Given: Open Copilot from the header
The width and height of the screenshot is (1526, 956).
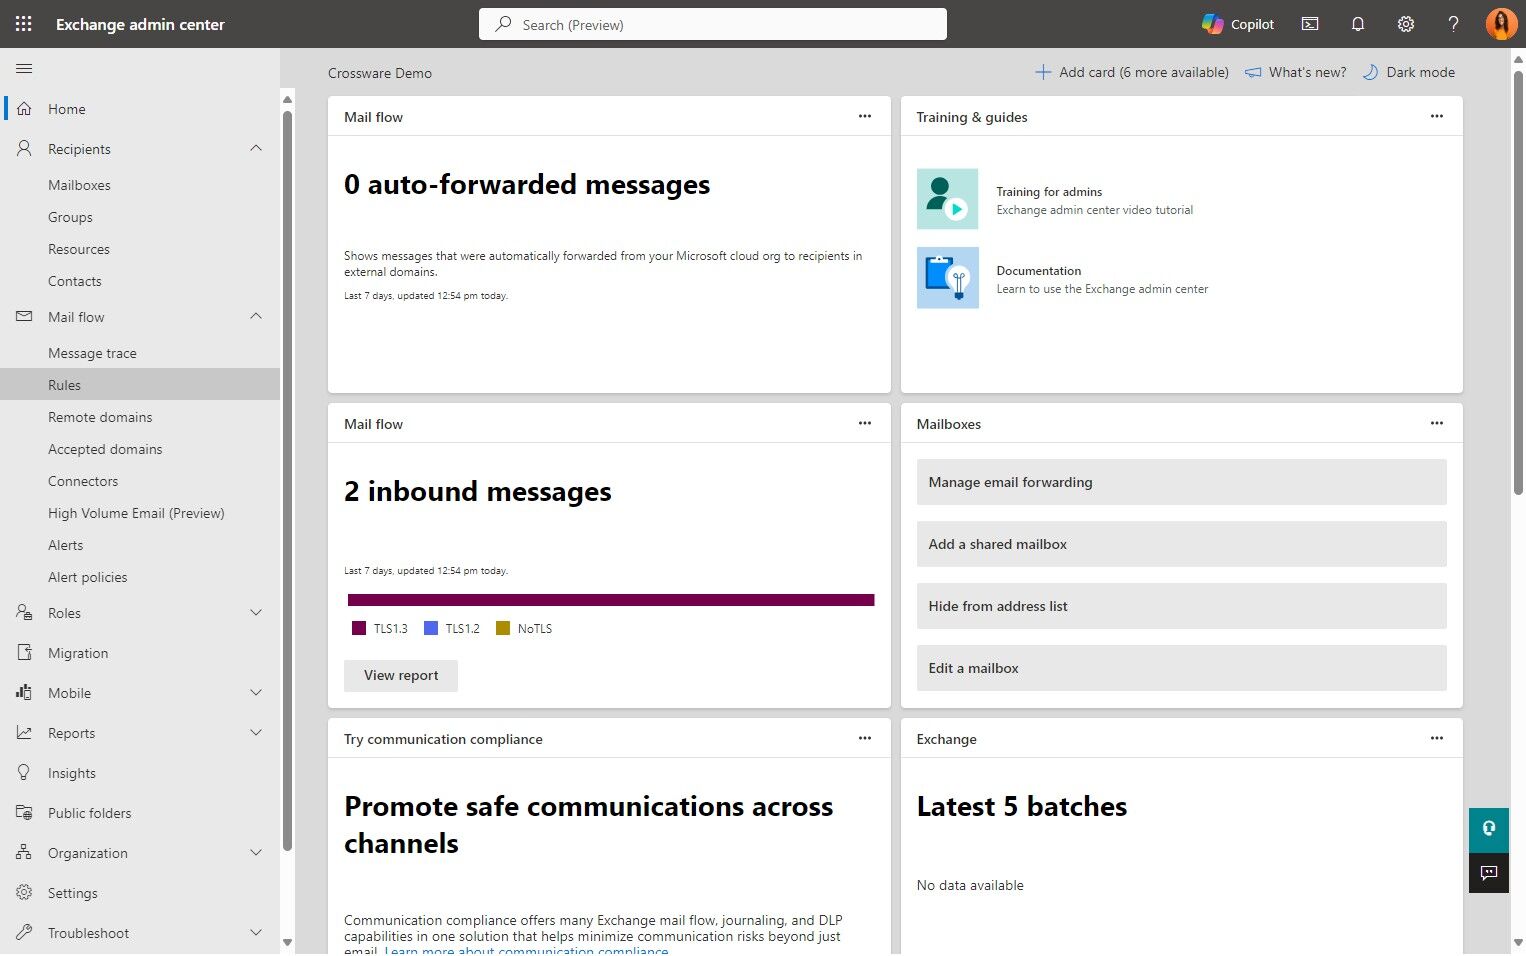Looking at the screenshot, I should [1238, 24].
